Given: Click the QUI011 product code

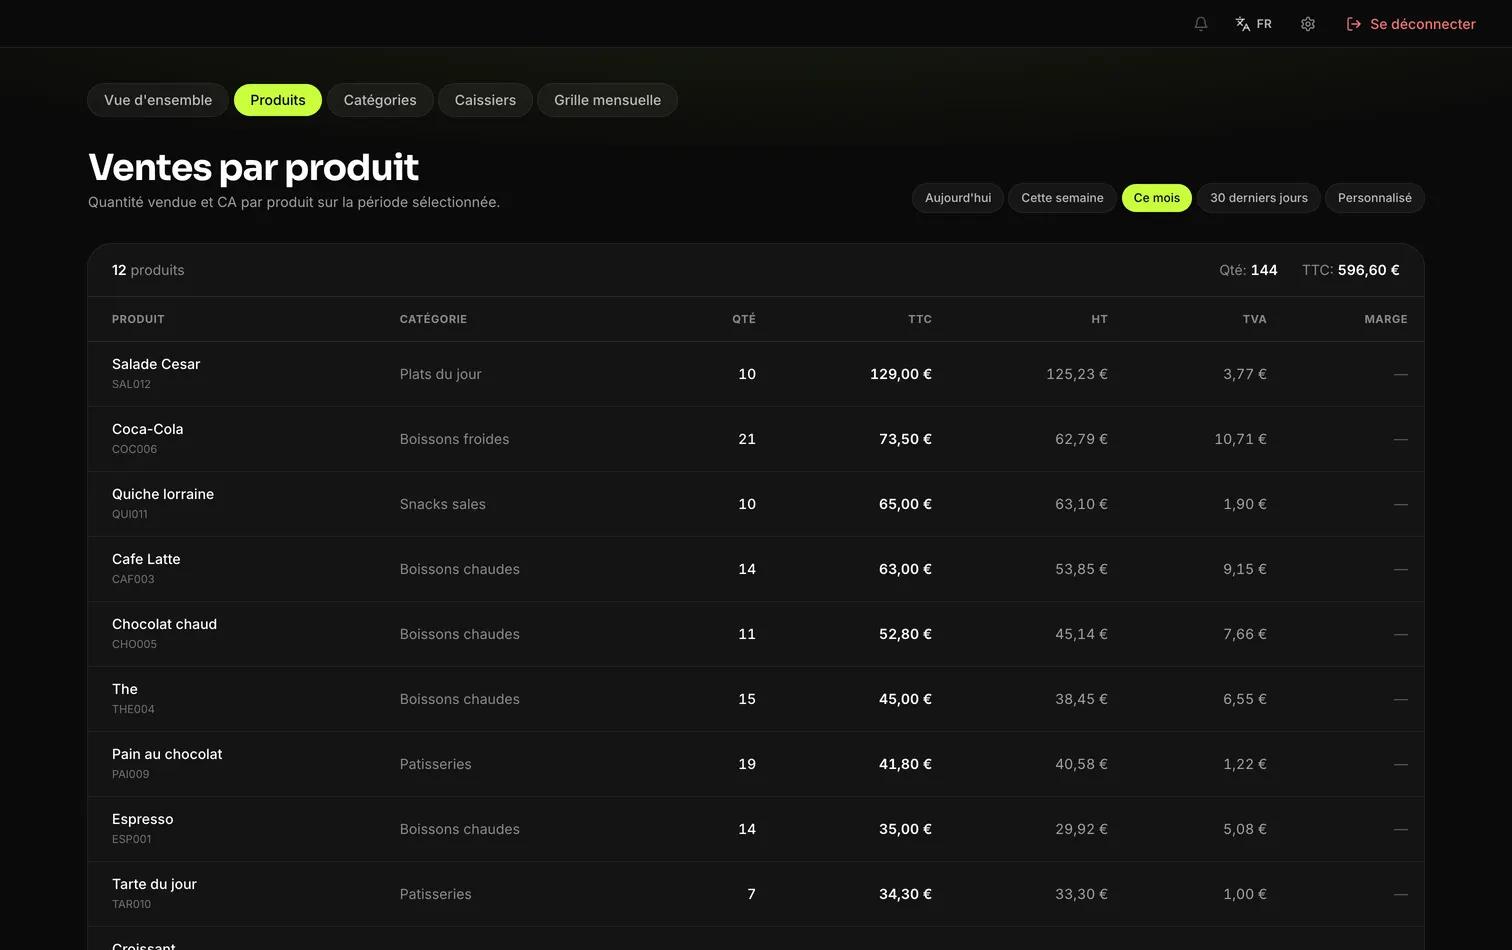Looking at the screenshot, I should 130,514.
